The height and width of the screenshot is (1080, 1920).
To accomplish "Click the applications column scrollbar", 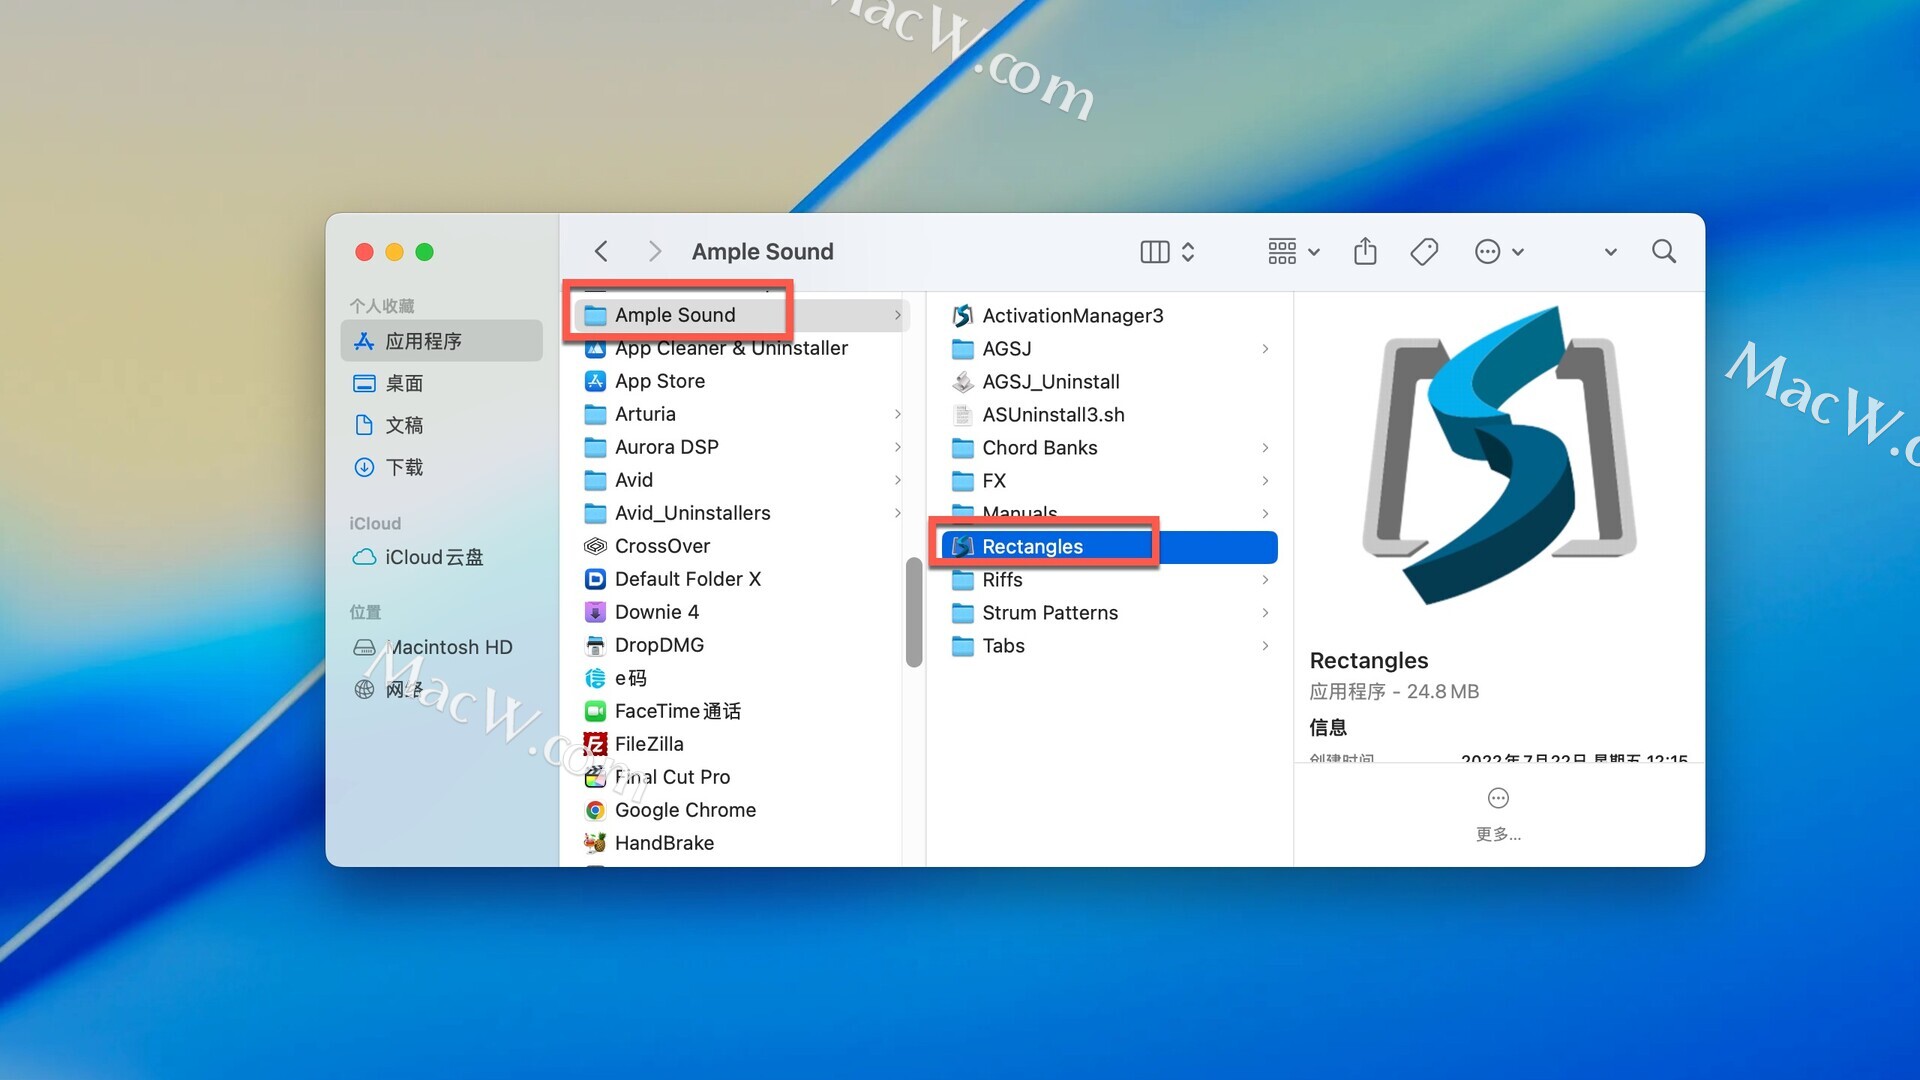I will (x=914, y=612).
